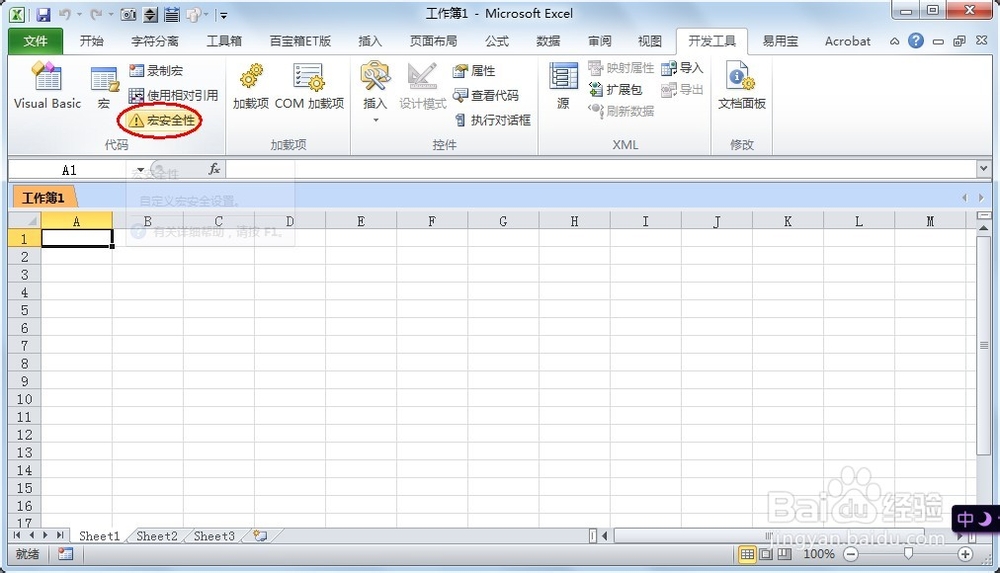Click Undo in Quick Access Toolbar
1000x573 pixels.
[x=64, y=14]
